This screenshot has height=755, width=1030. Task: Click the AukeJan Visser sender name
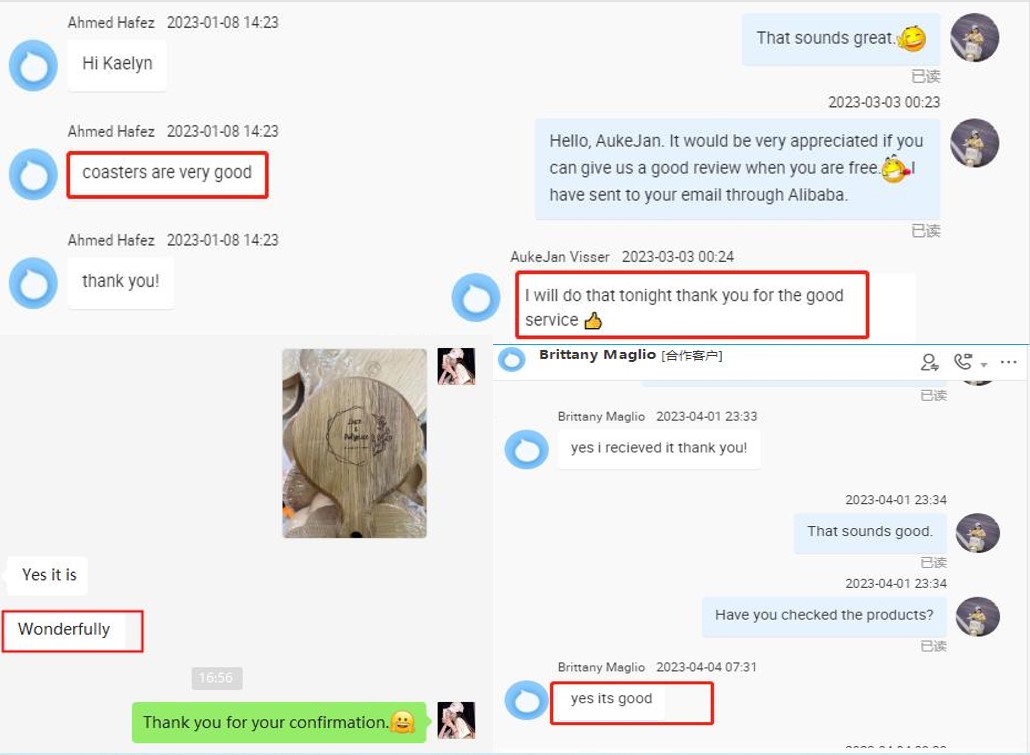(560, 257)
